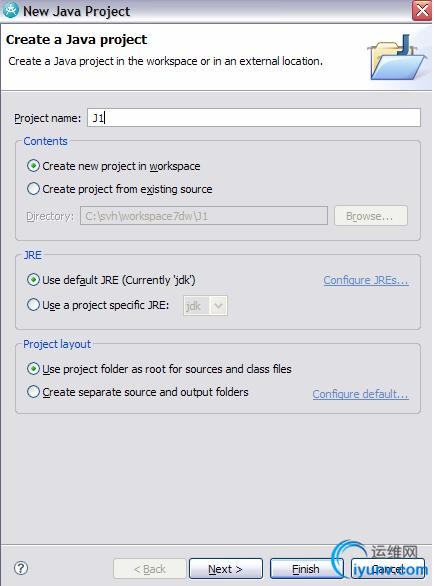This screenshot has height=586, width=434.
Task: Focus the Project name text field
Action: (254, 118)
